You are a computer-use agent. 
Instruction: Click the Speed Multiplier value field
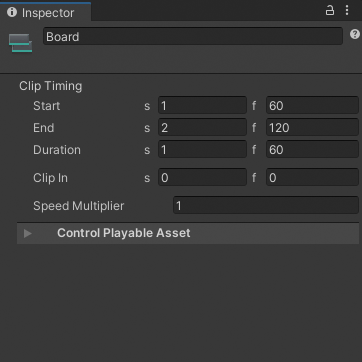(266, 206)
